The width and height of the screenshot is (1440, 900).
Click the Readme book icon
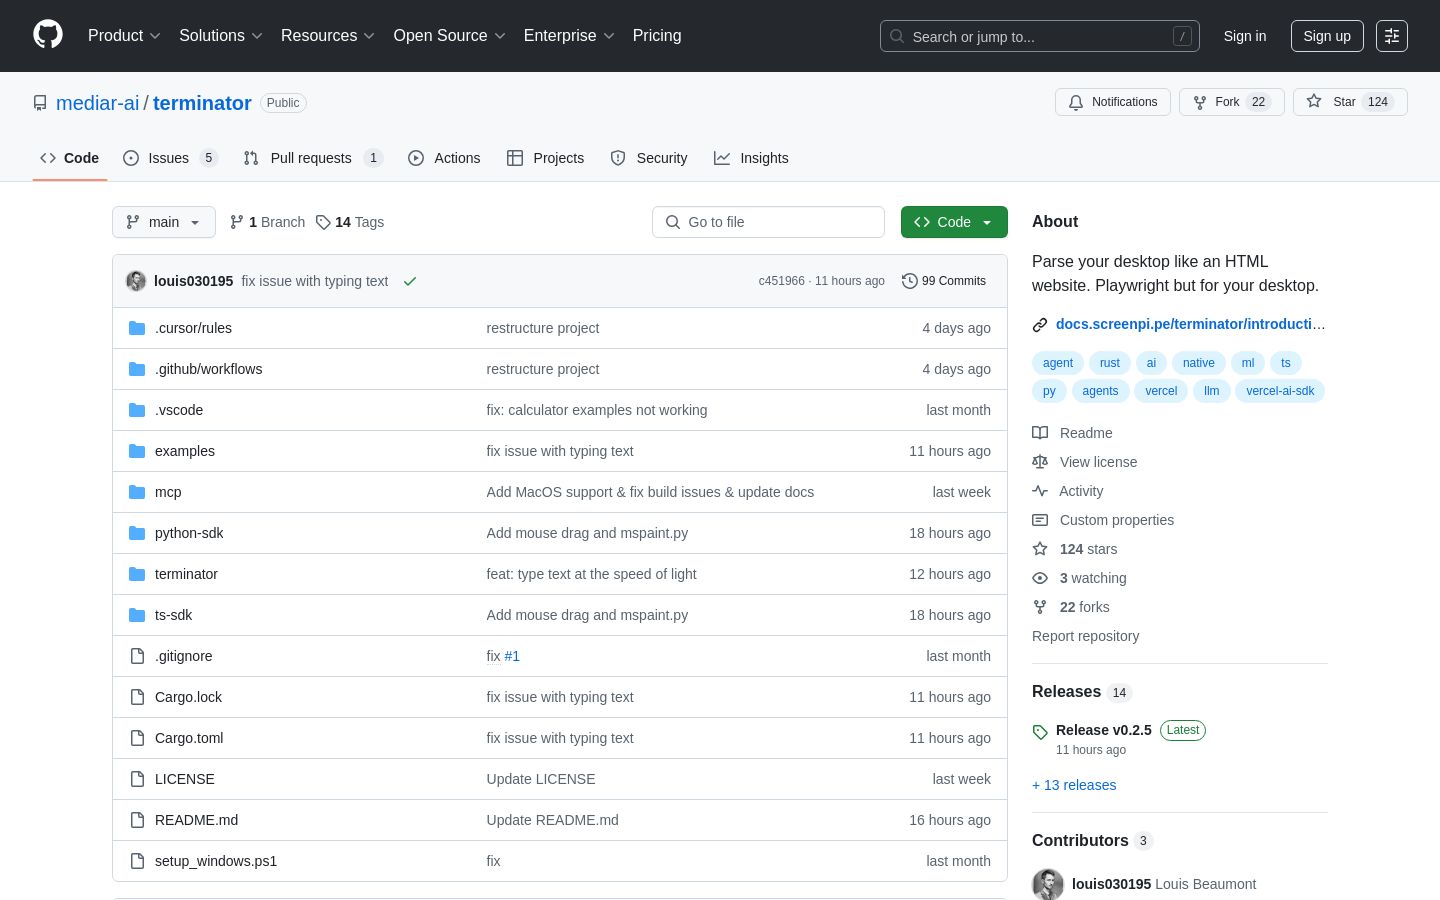pos(1040,433)
